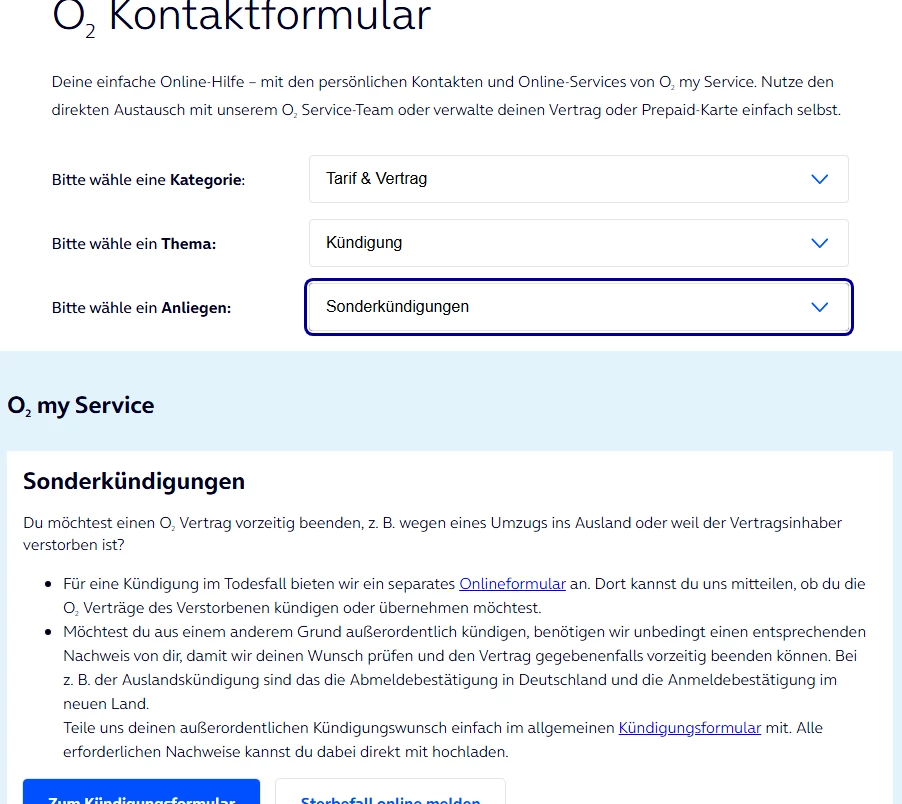The height and width of the screenshot is (804, 902).
Task: Click the chevron arrow in the Thema select
Action: pyautogui.click(x=819, y=243)
